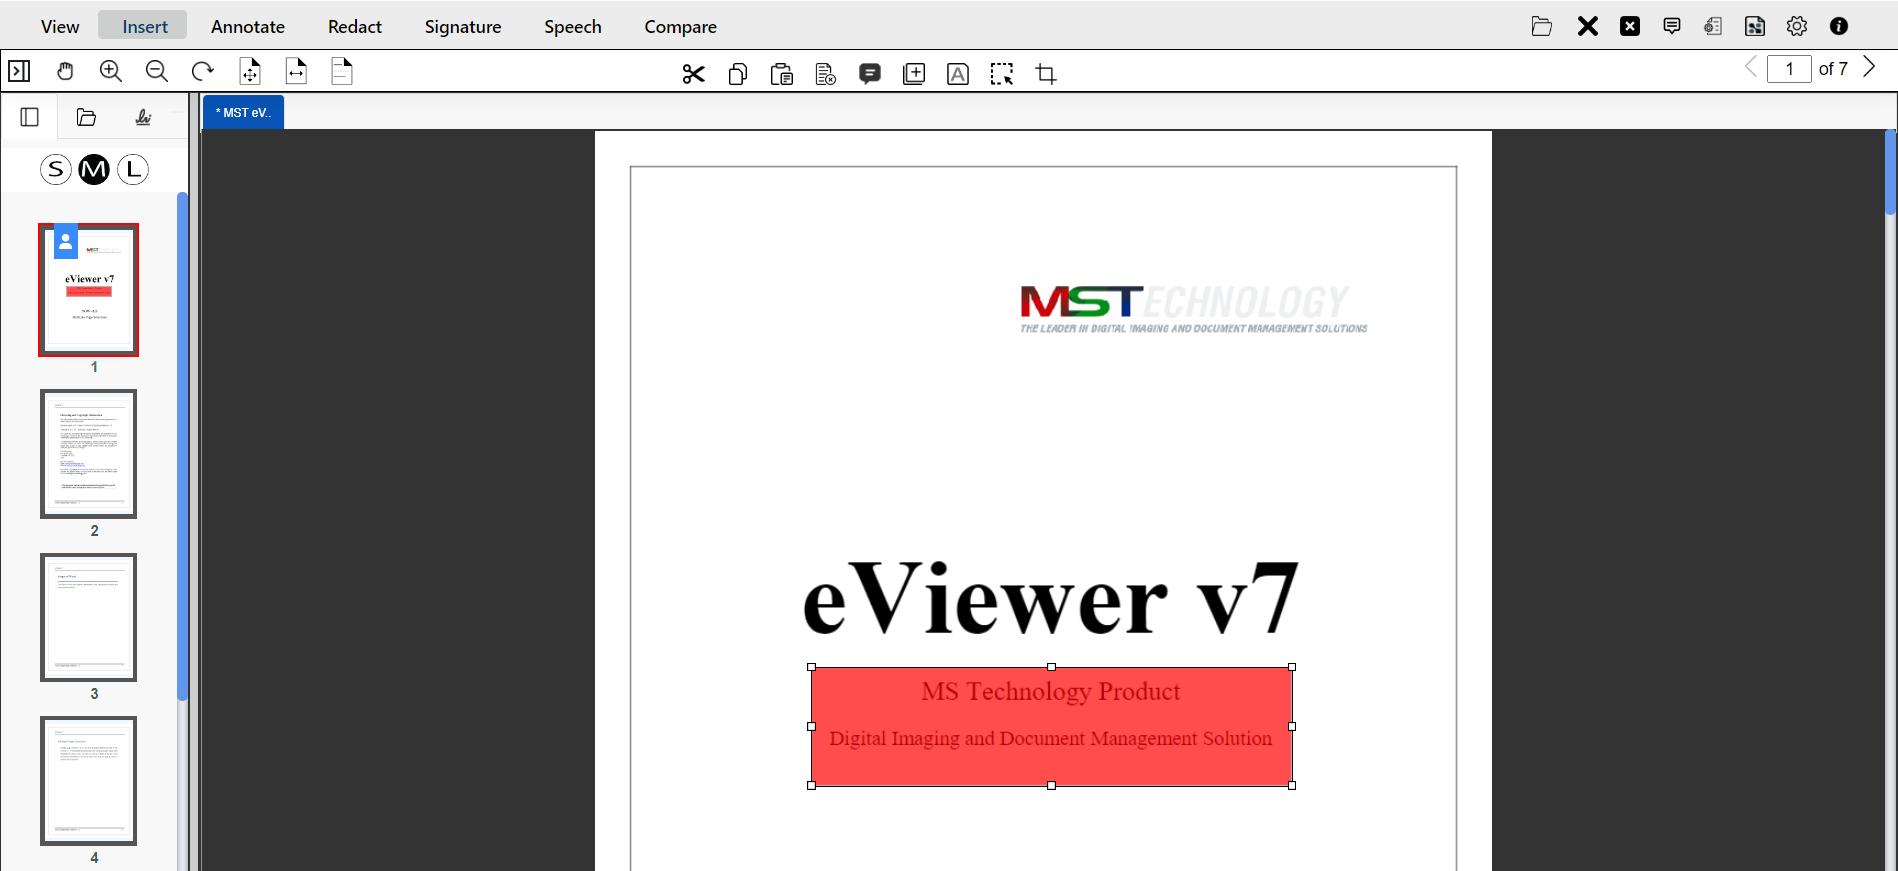Close the document with the bold X icon
The width and height of the screenshot is (1898, 871).
[1588, 26]
